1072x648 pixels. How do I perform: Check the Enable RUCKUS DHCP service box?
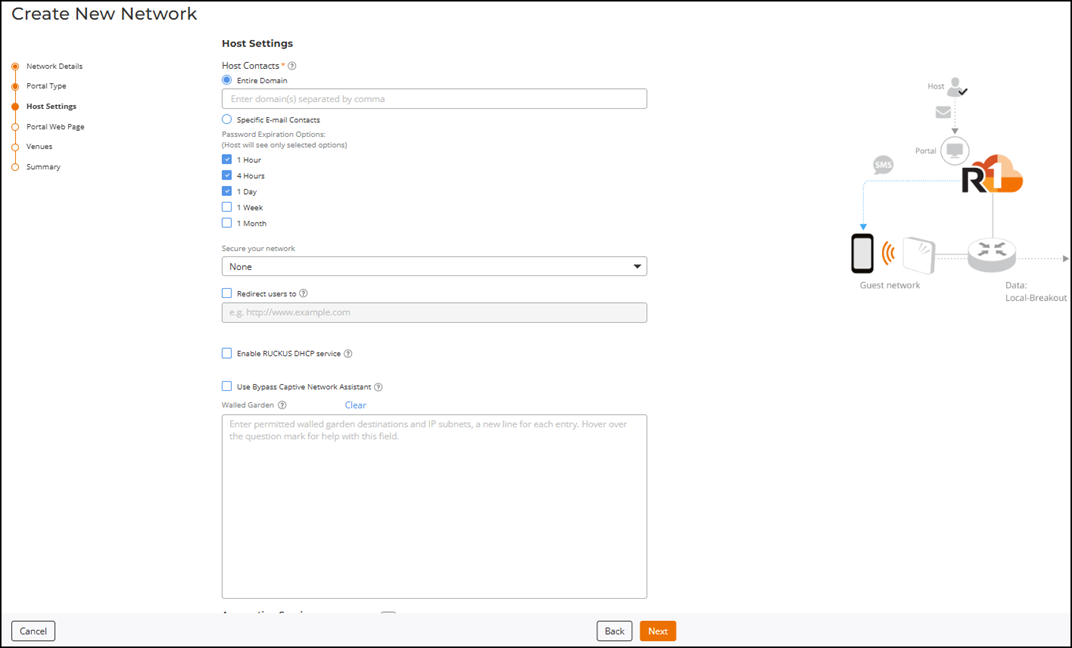click(227, 354)
